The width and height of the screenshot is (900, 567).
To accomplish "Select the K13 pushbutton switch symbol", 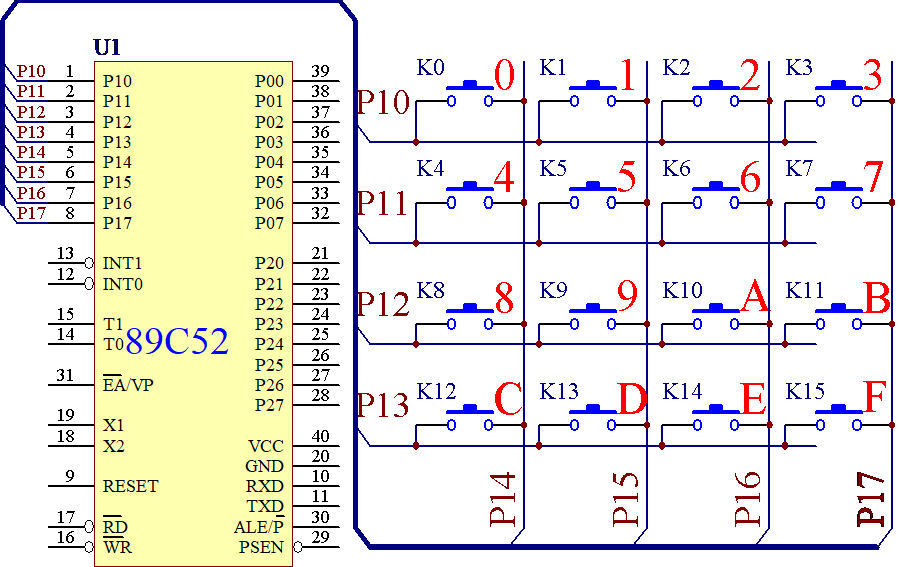I will [593, 418].
